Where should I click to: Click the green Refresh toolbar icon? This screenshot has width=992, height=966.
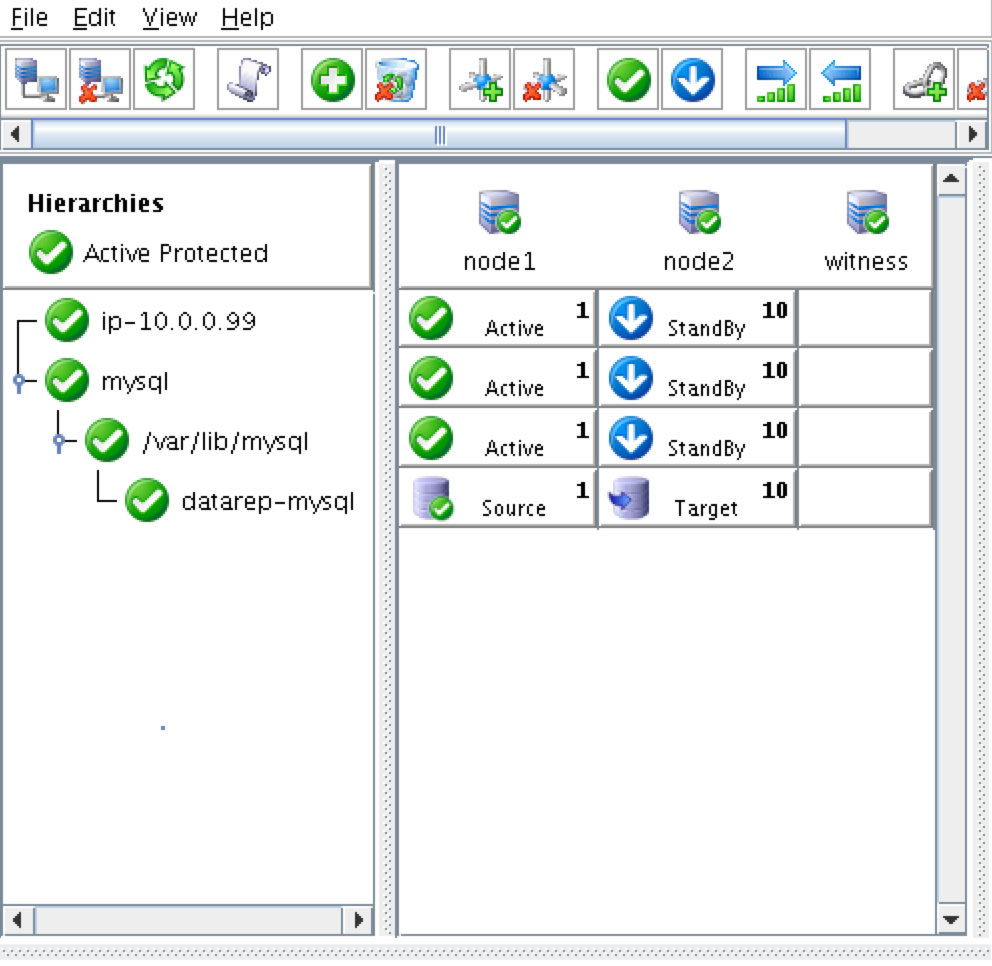pos(164,80)
